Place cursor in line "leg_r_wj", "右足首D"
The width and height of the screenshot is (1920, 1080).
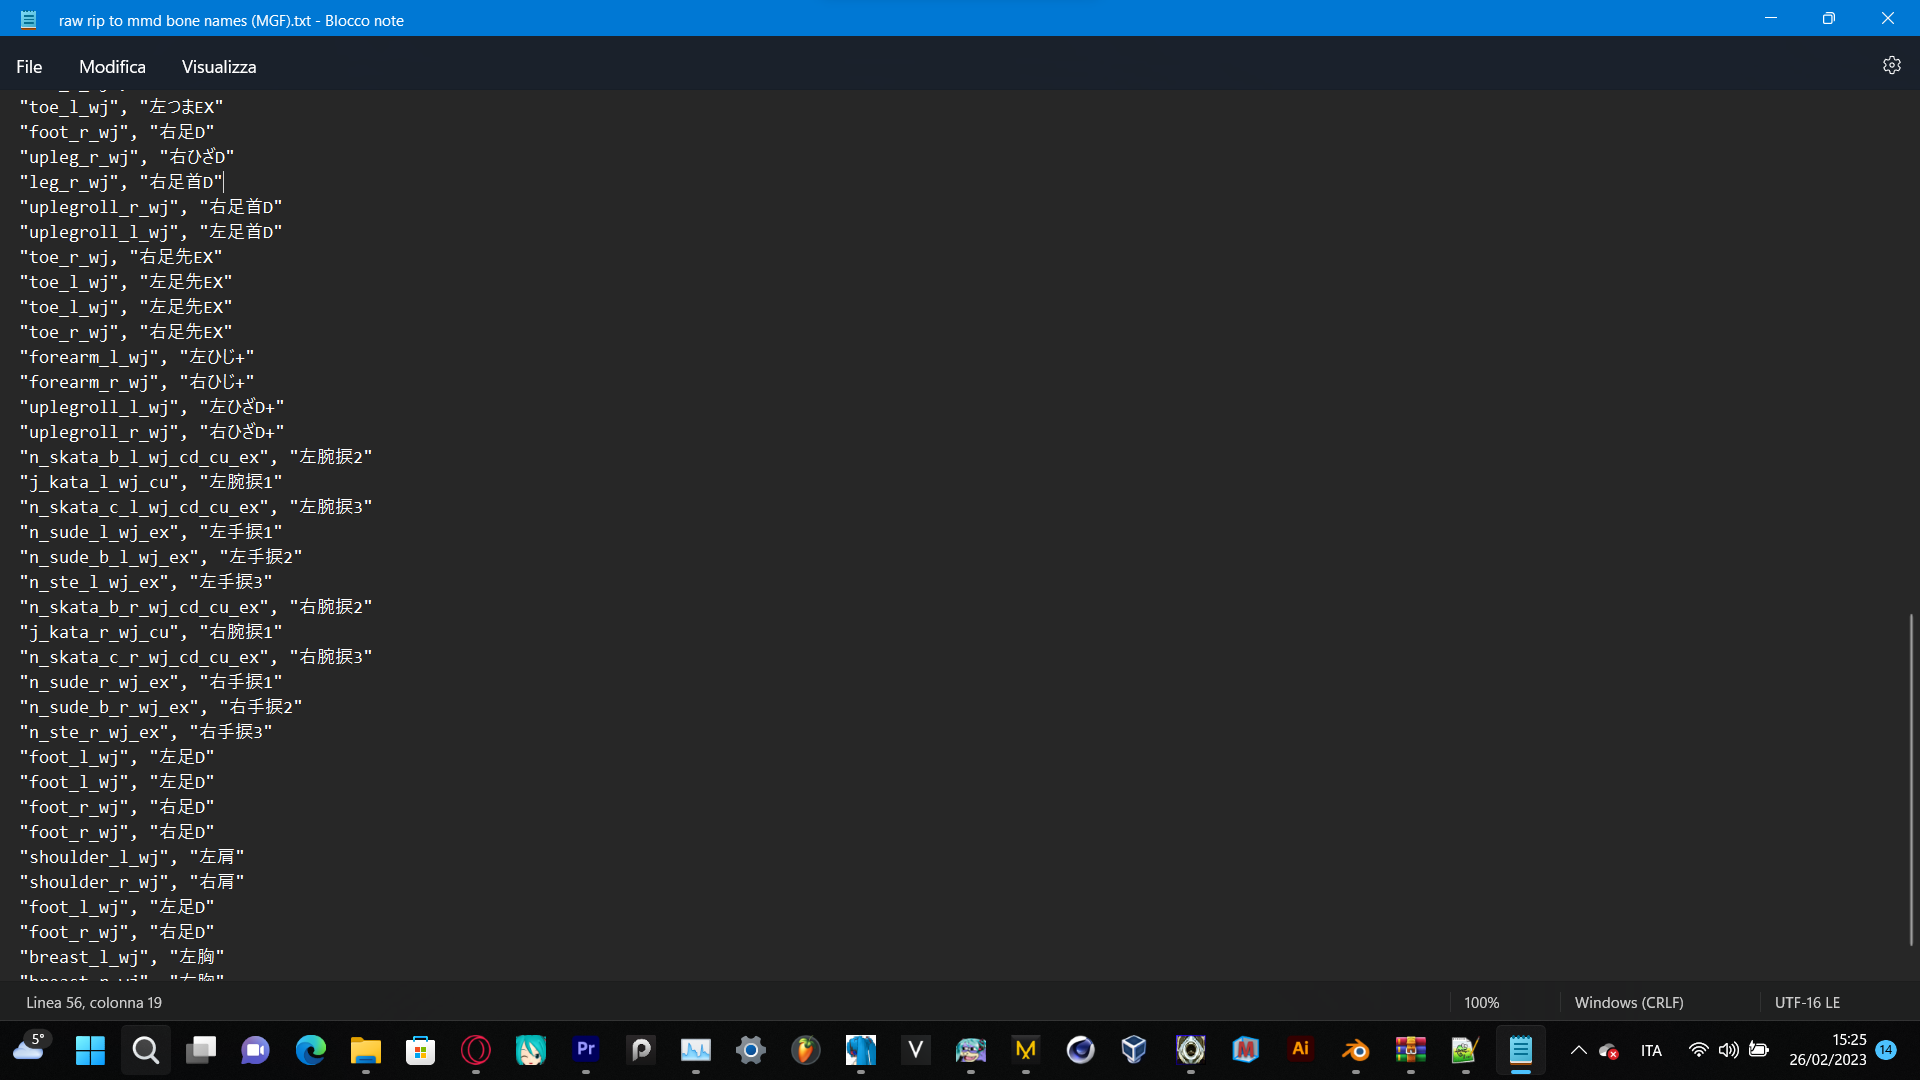pos(121,182)
